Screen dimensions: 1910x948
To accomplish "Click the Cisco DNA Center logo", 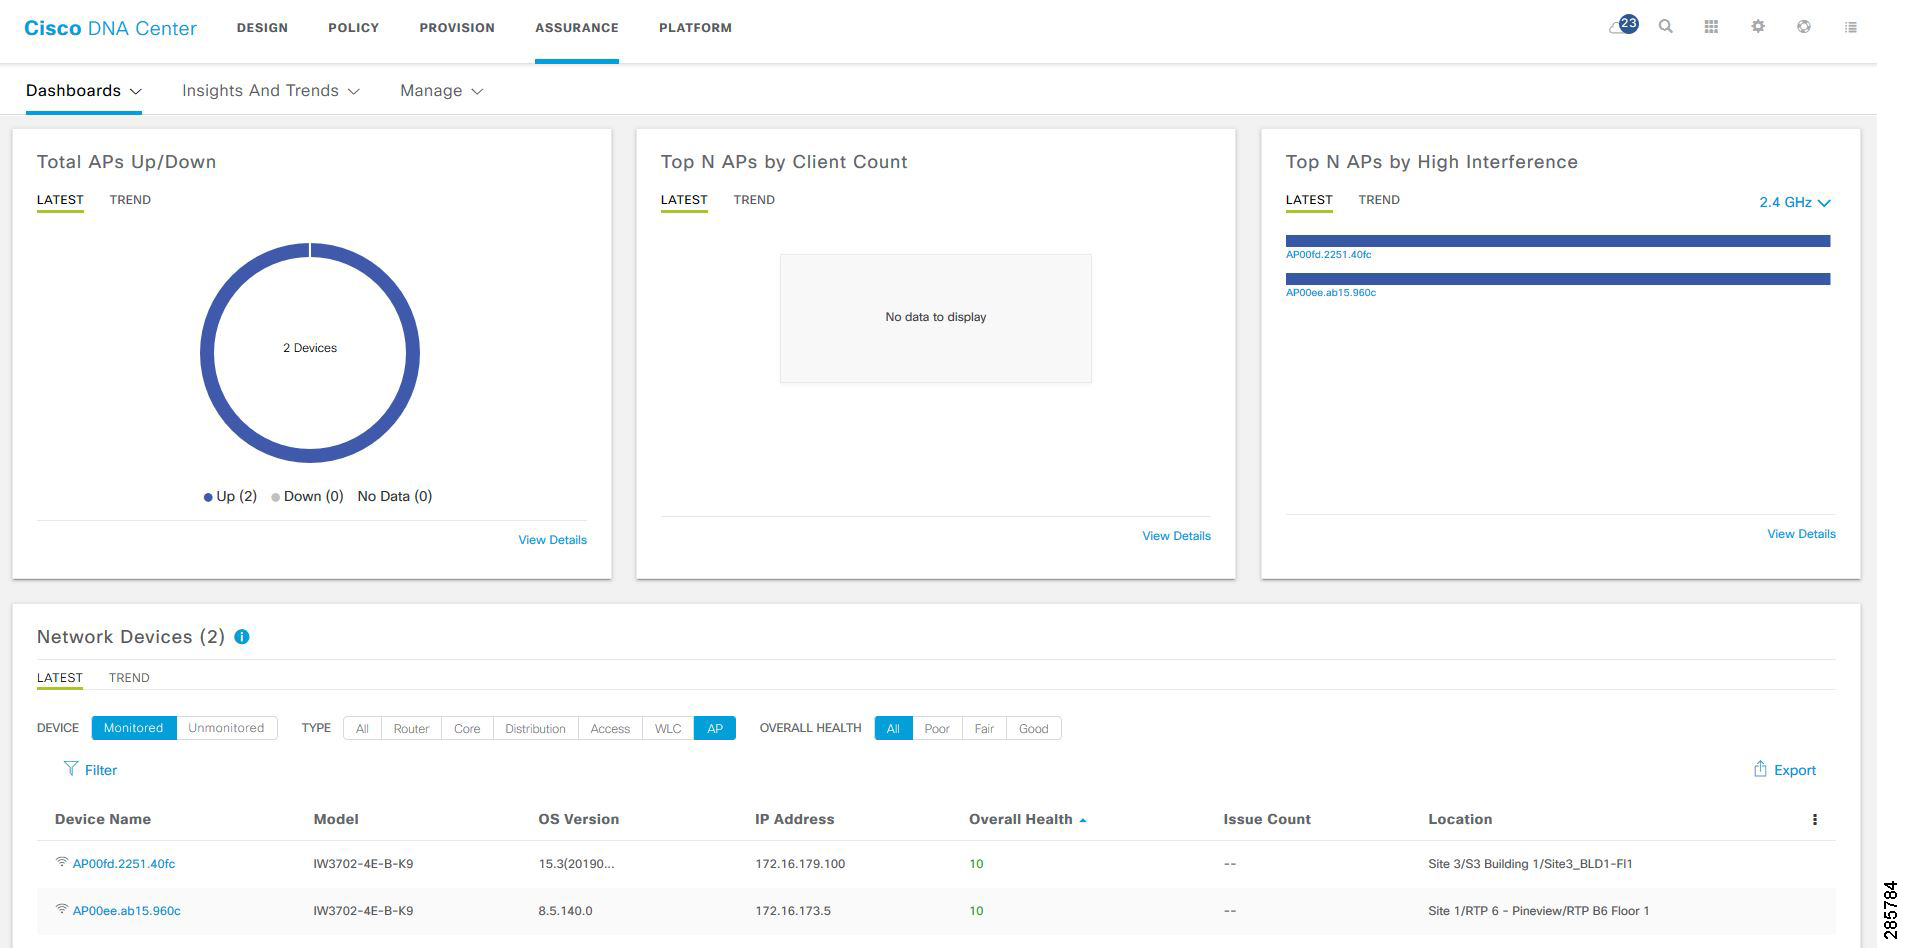I will point(110,28).
